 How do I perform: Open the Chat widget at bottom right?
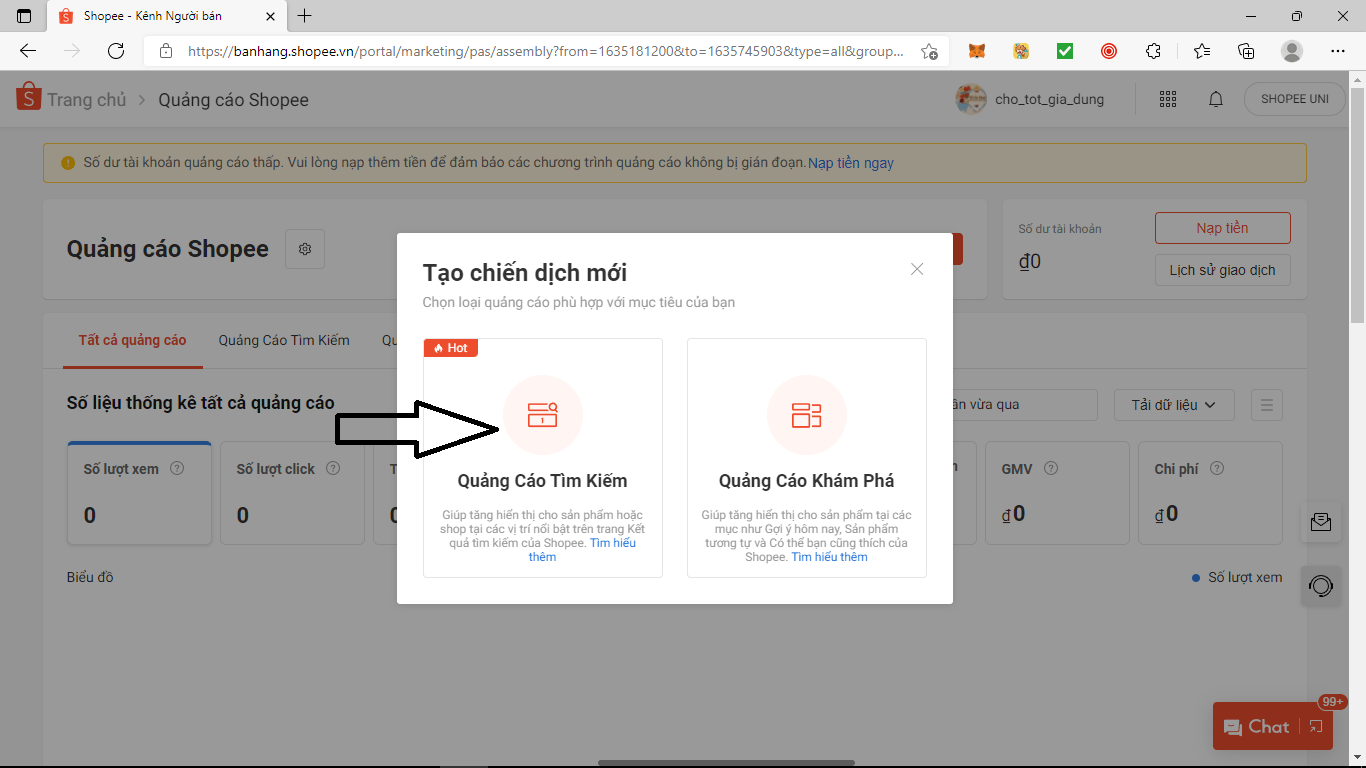coord(1267,726)
